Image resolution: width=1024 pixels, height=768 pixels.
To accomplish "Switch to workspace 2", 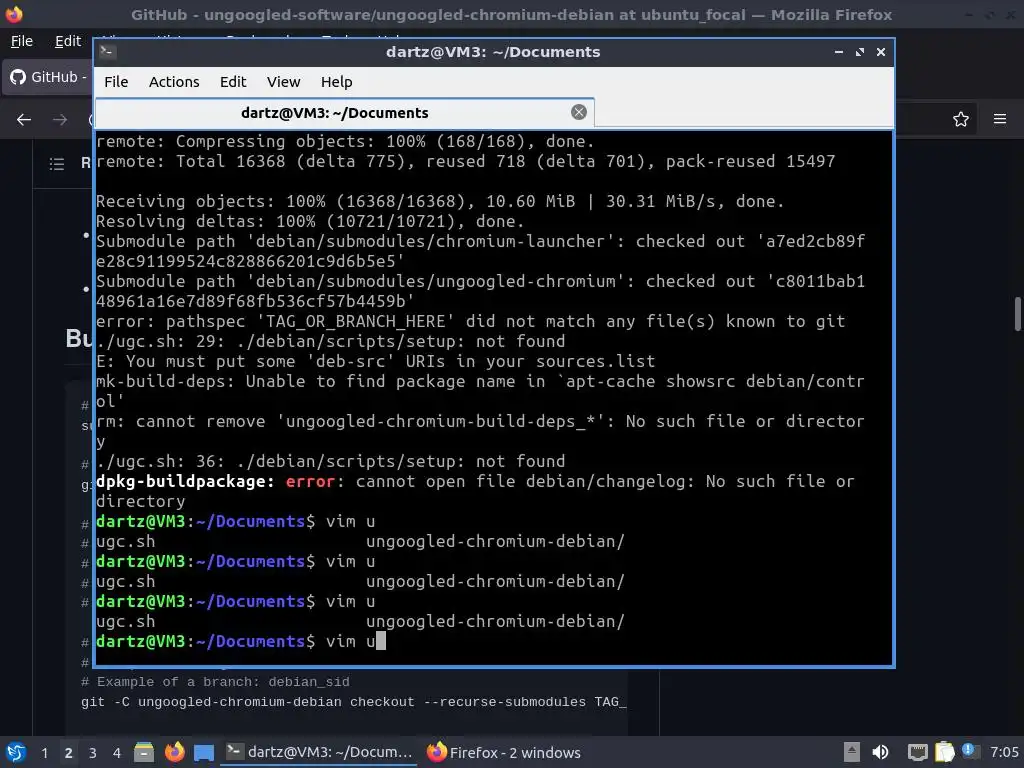I will coord(69,753).
